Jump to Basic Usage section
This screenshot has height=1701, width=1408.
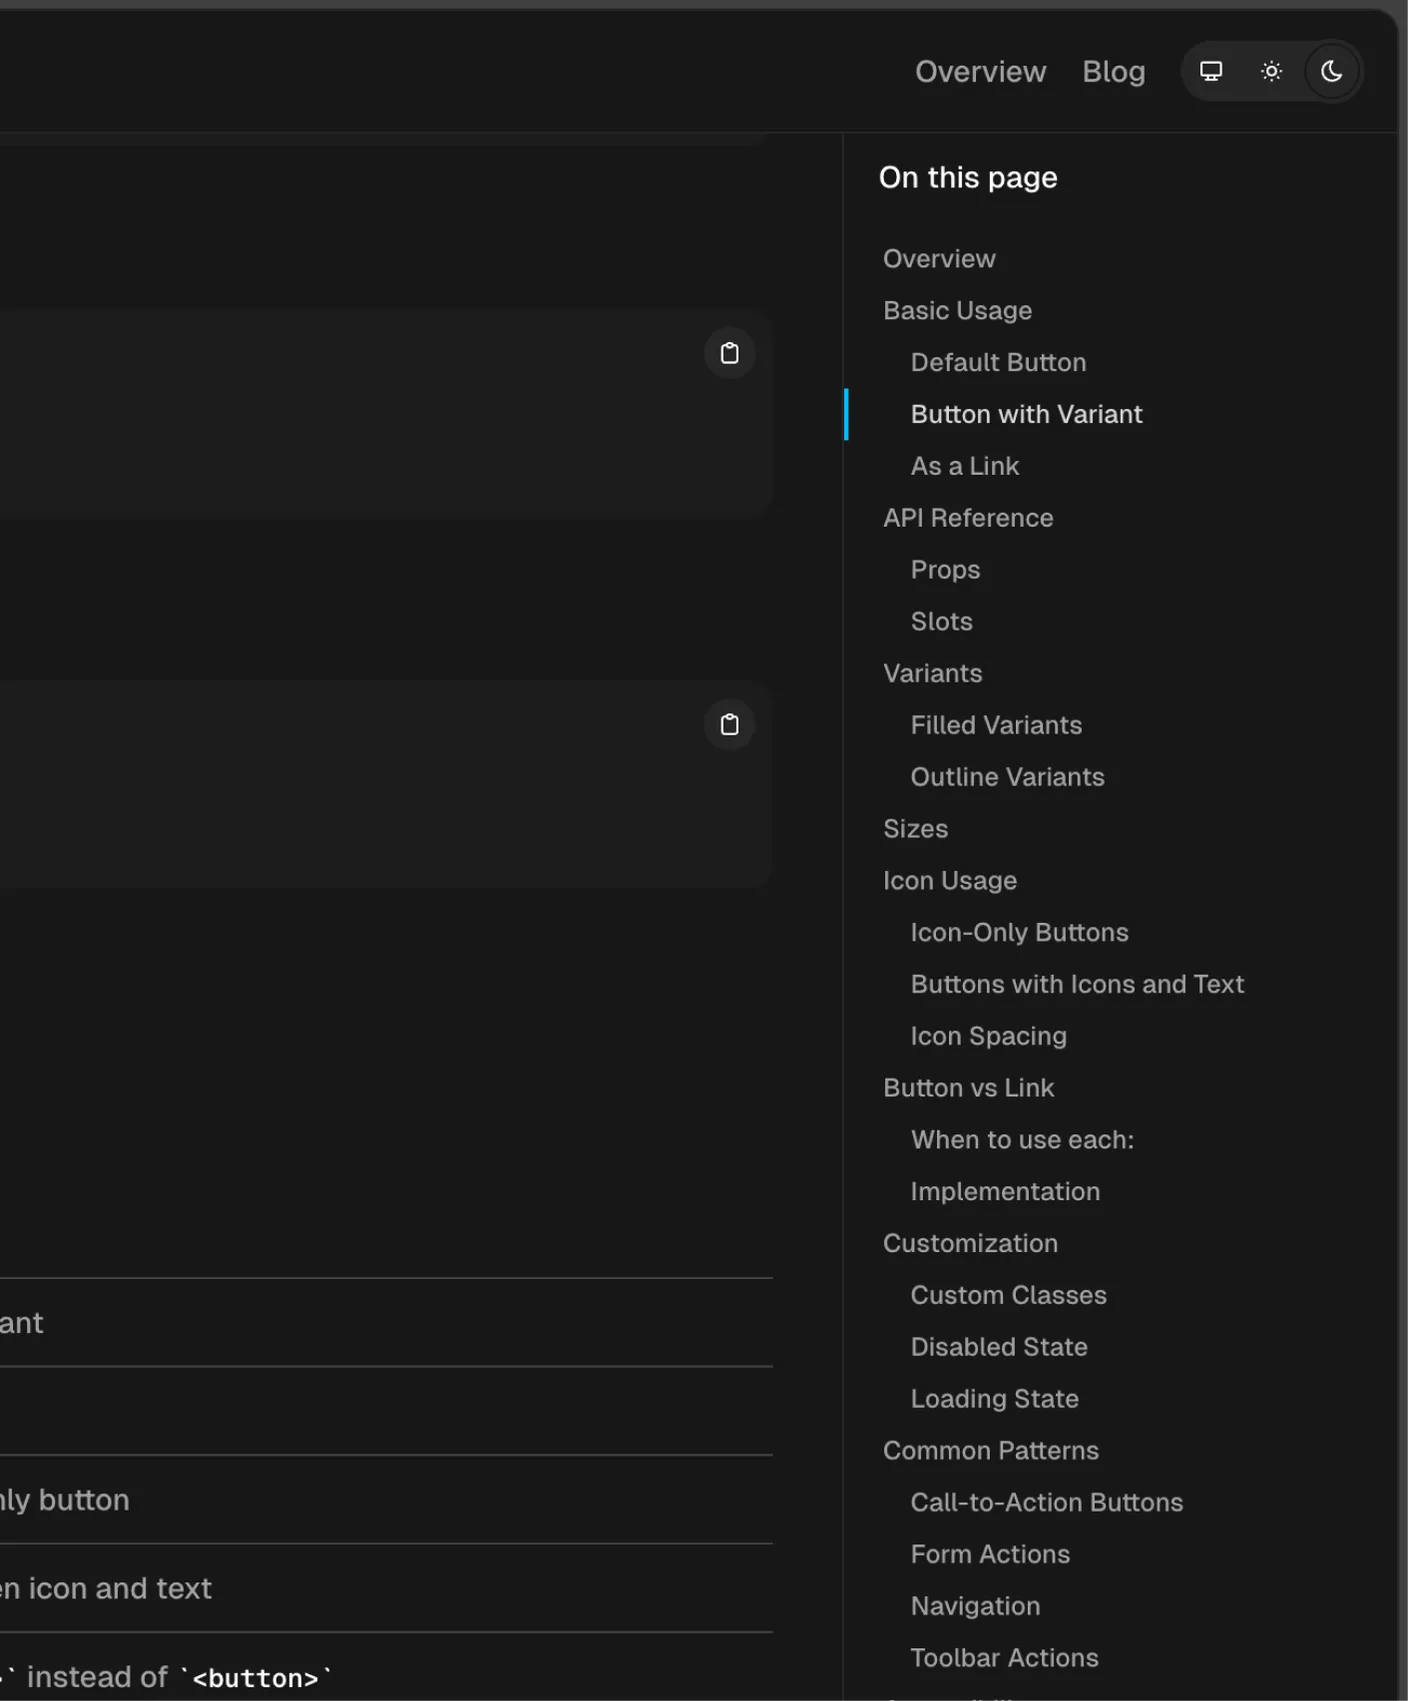click(x=957, y=311)
